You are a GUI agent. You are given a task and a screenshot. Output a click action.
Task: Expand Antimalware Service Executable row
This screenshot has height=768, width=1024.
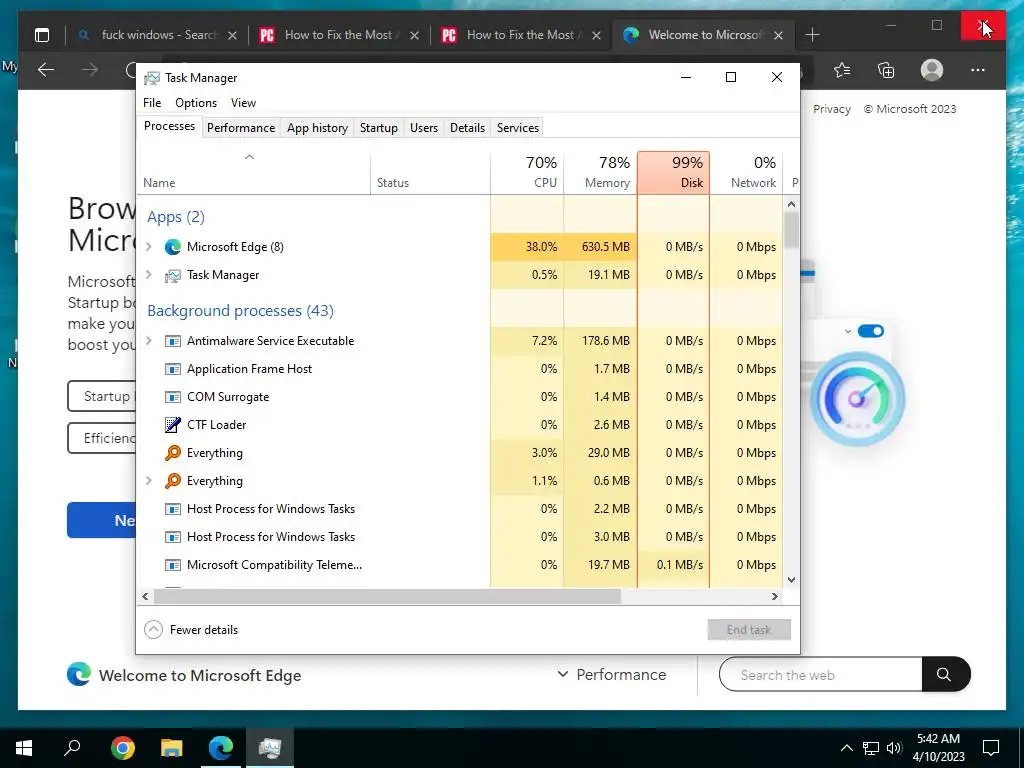tap(149, 341)
